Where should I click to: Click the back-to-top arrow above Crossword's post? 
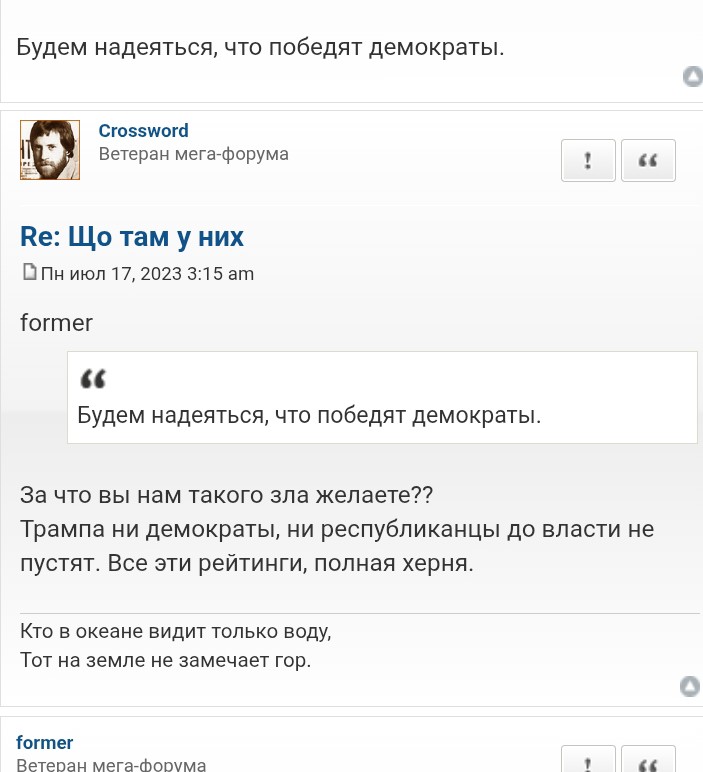[x=692, y=76]
